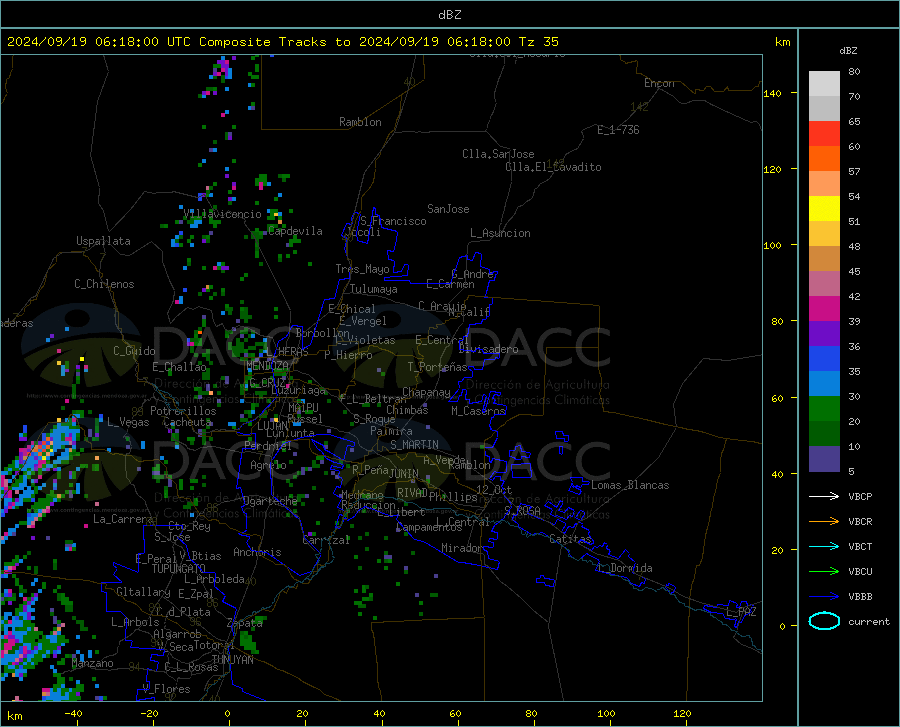Click the 100 km mark on vertical axis
The width and height of the screenshot is (900, 727).
coord(772,245)
